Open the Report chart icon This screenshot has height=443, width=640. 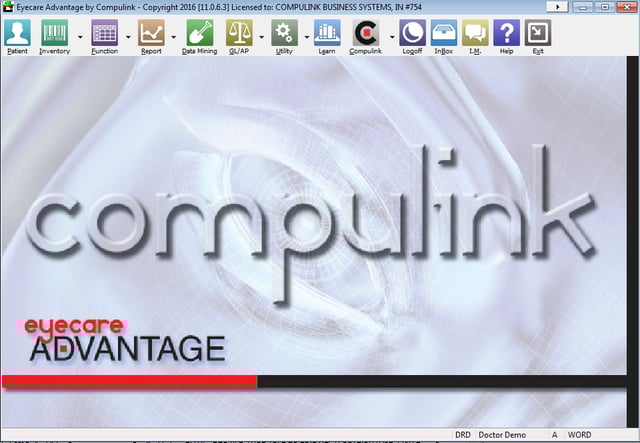151,33
